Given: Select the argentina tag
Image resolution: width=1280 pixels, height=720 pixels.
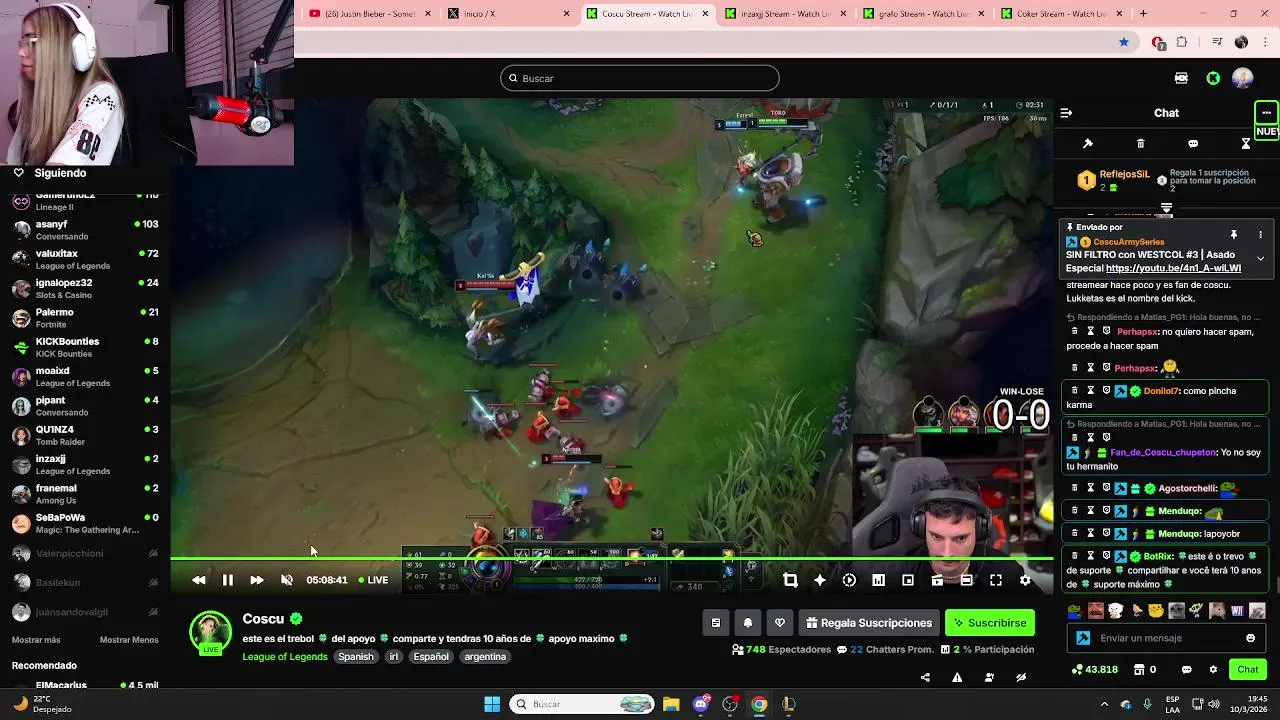Looking at the screenshot, I should (x=485, y=657).
